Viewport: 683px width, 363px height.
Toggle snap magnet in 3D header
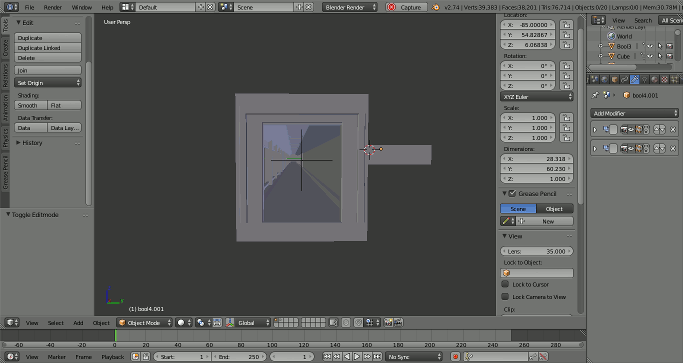click(358, 323)
